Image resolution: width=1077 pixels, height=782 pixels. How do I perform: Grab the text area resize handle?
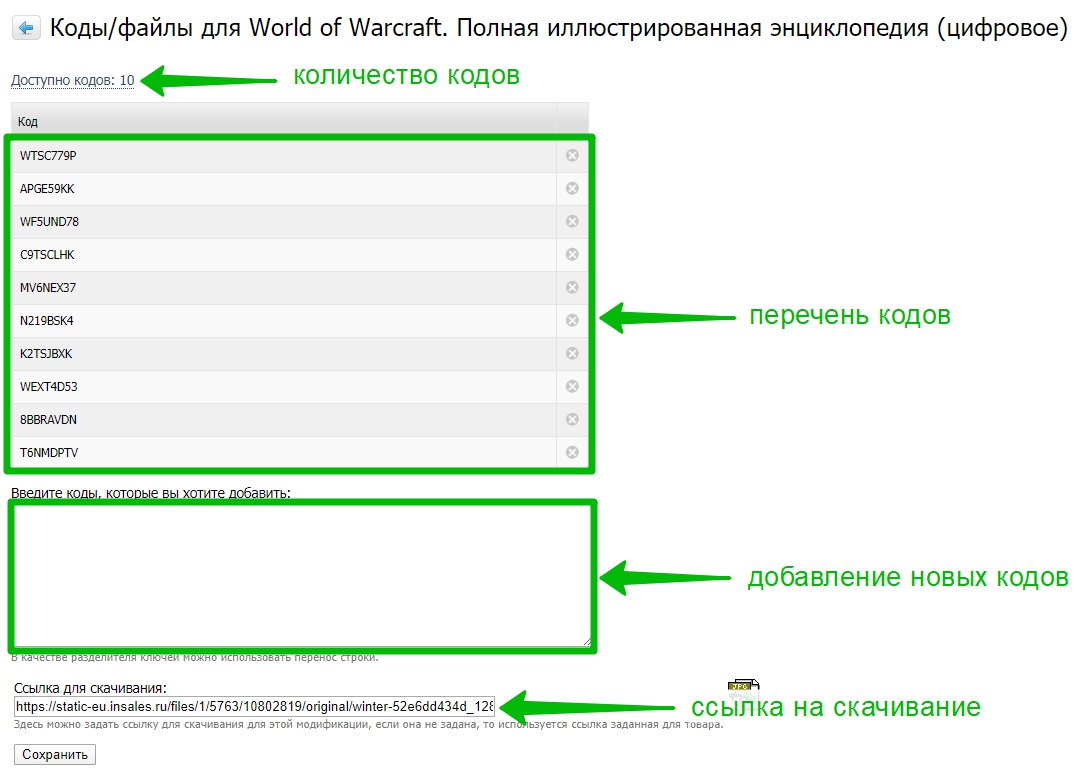pos(587,642)
